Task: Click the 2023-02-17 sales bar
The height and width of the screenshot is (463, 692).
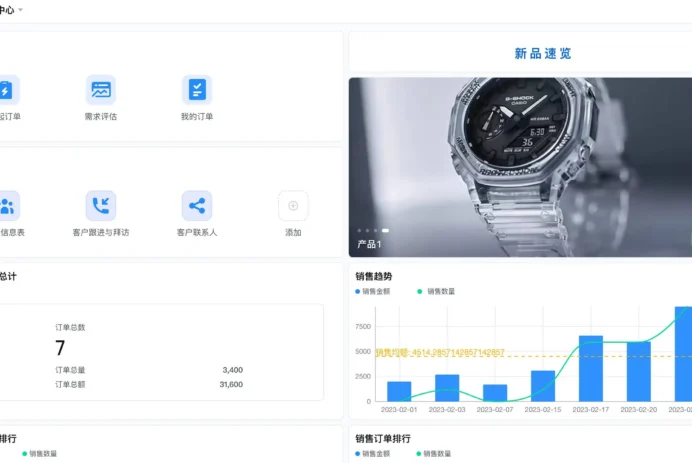Action: (x=591, y=369)
